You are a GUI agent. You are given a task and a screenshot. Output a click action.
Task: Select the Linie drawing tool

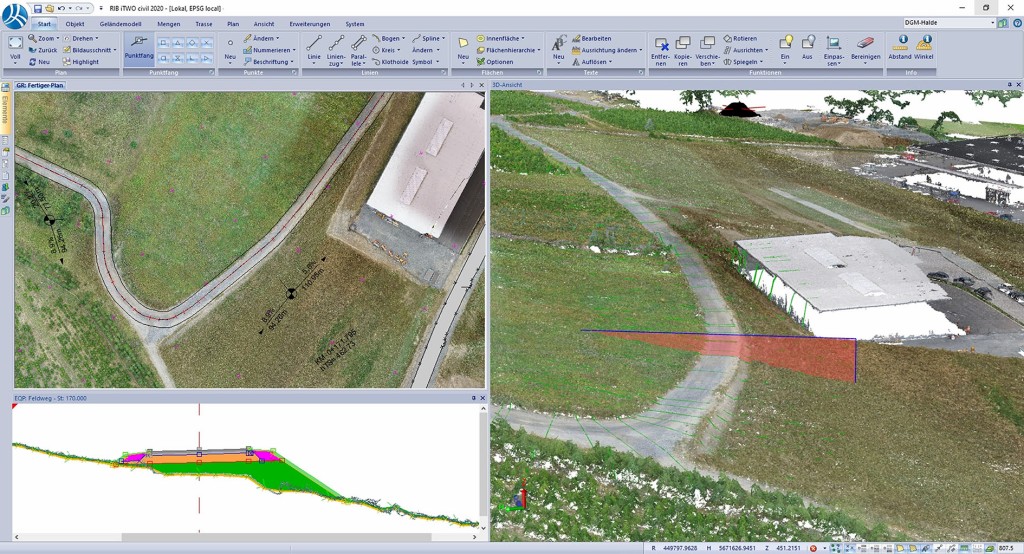point(314,47)
